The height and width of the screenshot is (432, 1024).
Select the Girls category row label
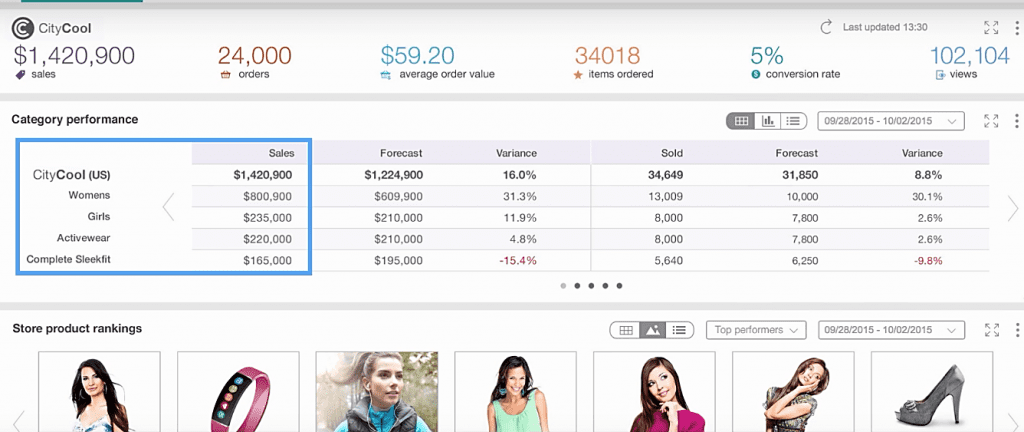99,216
